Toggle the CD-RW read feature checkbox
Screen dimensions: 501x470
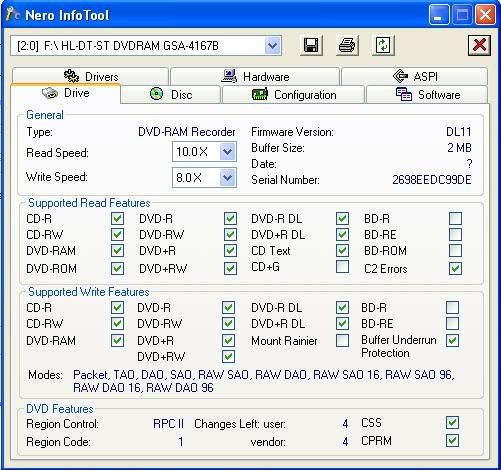(117, 234)
